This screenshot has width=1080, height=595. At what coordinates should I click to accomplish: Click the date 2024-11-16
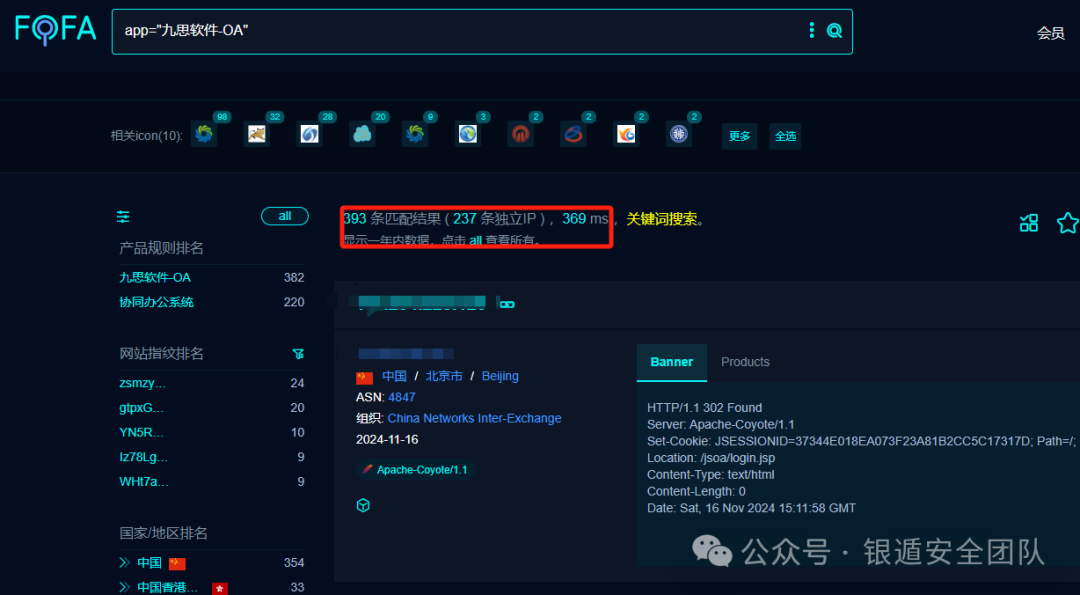click(x=387, y=439)
